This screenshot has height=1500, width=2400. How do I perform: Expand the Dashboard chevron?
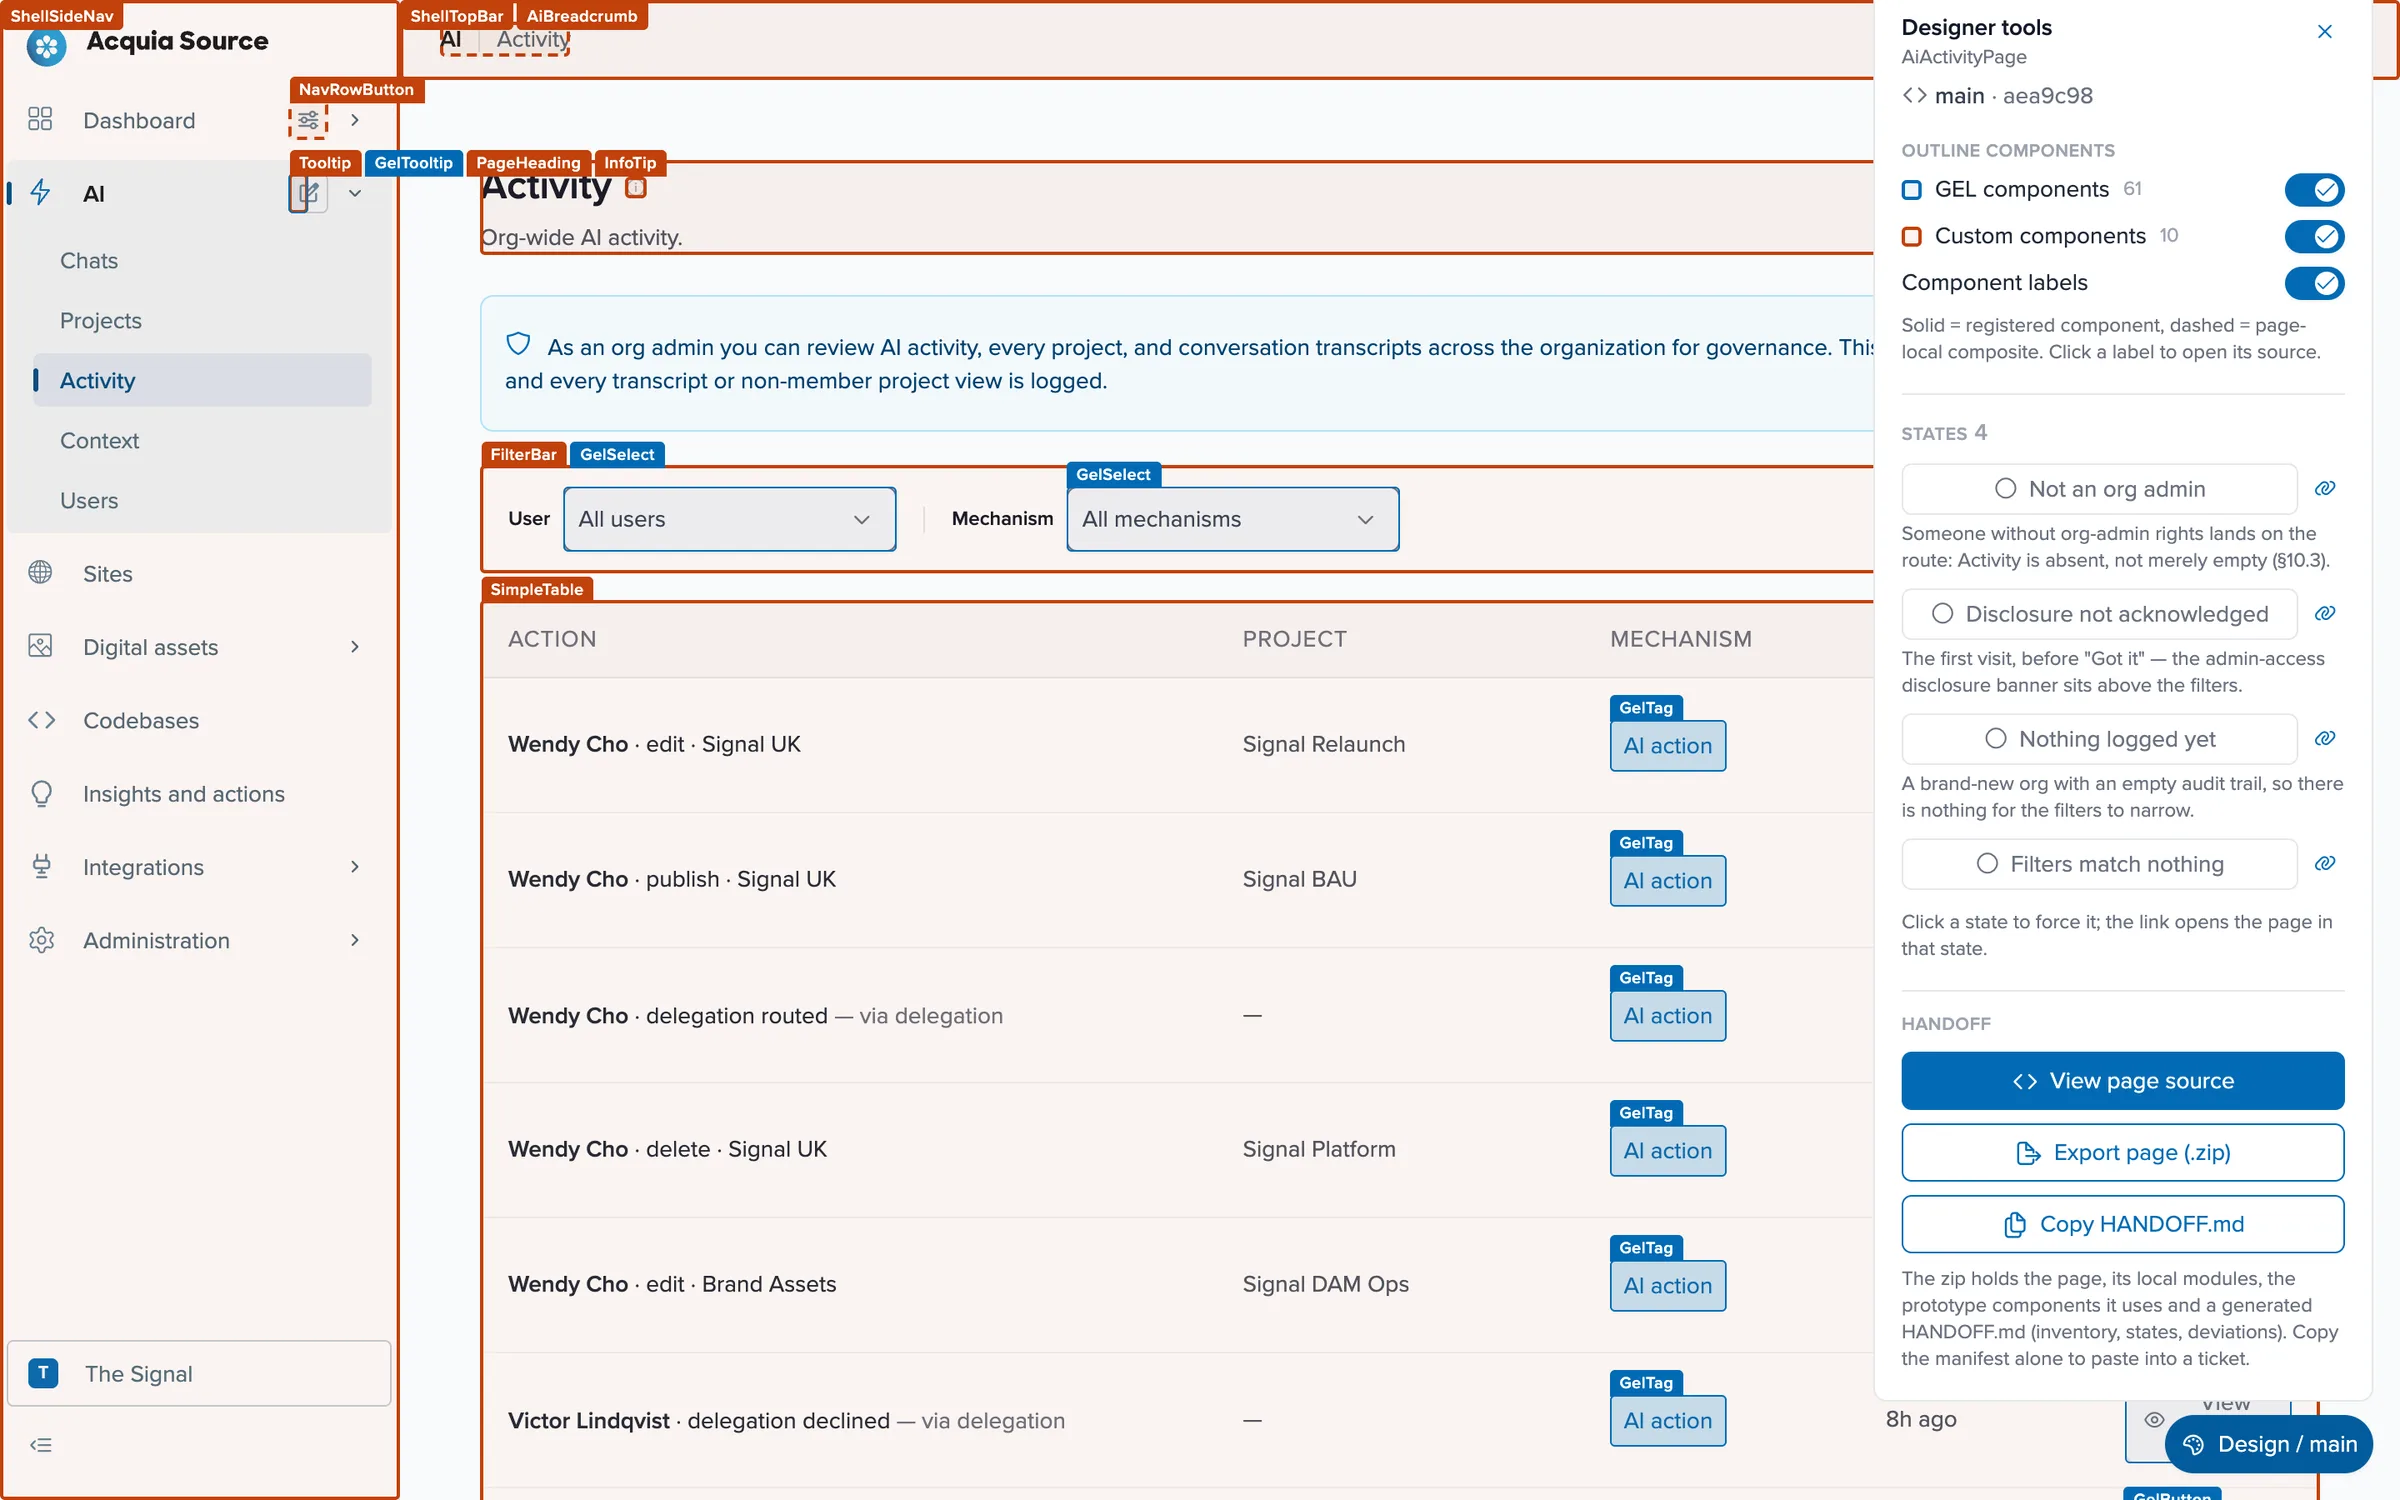pos(355,120)
